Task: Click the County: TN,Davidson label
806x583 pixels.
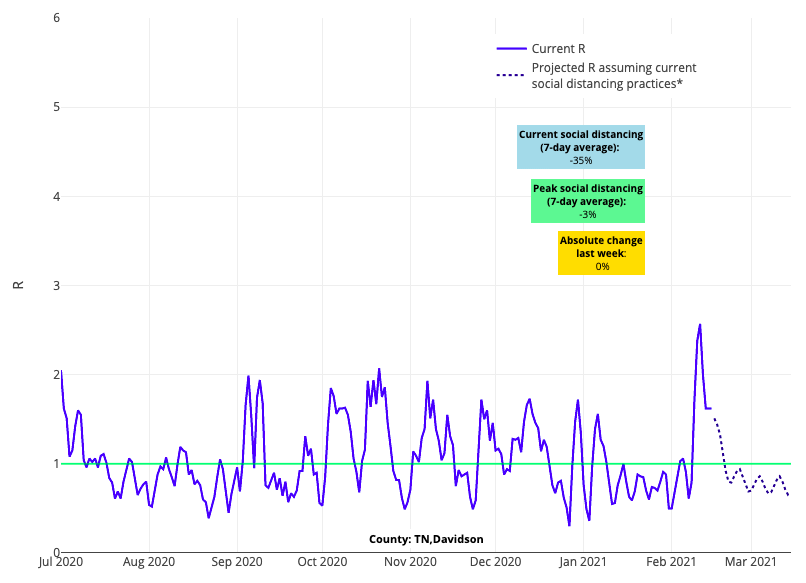Action: click(x=426, y=539)
